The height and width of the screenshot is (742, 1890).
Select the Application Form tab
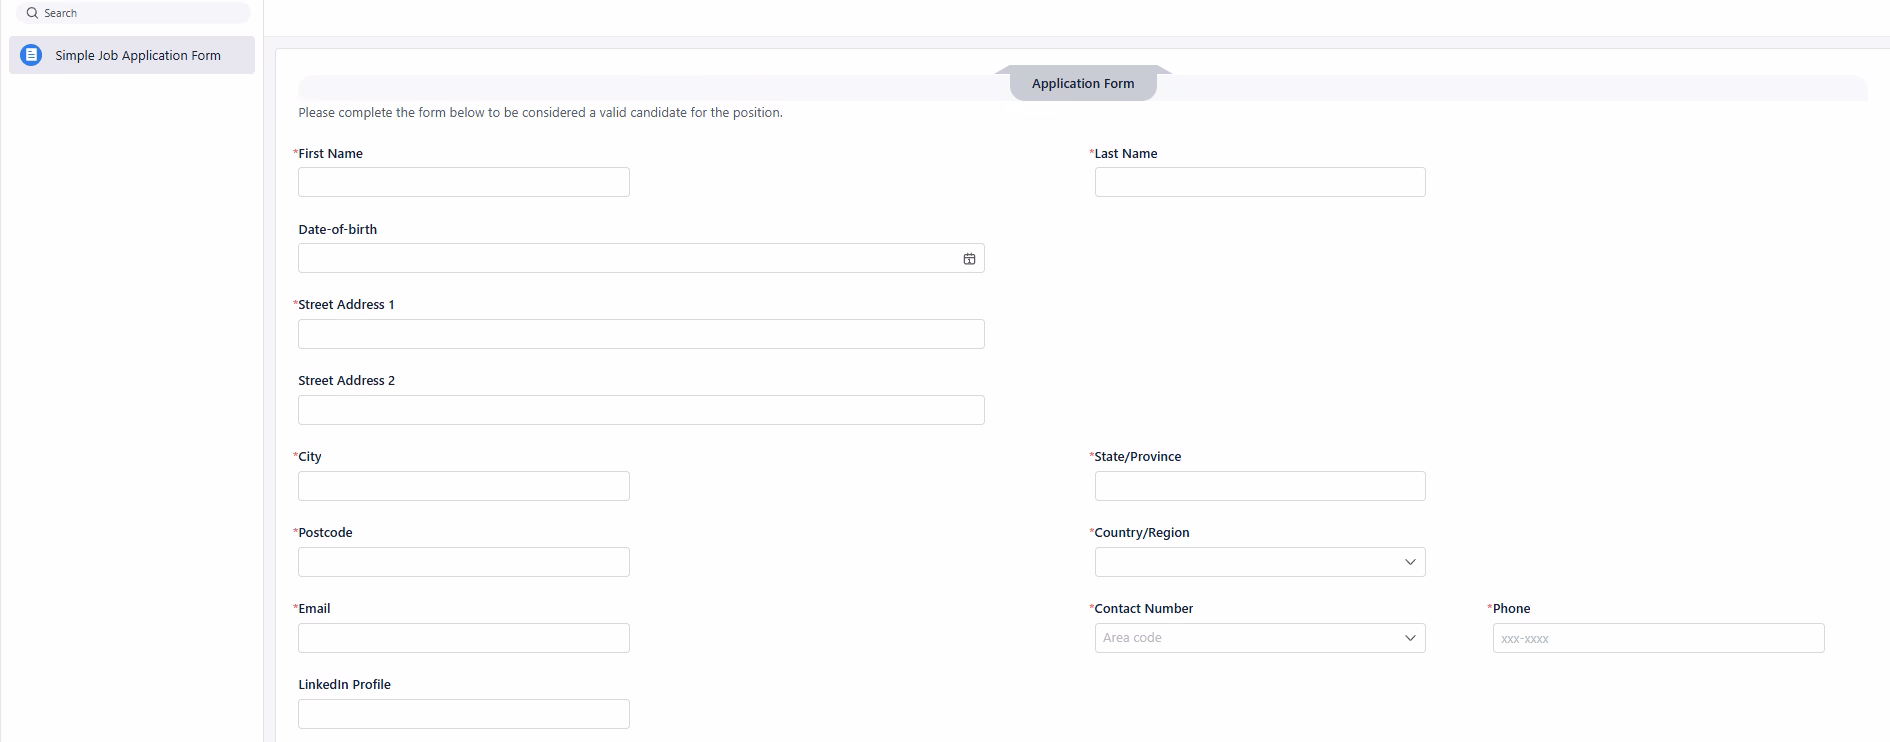point(1082,84)
